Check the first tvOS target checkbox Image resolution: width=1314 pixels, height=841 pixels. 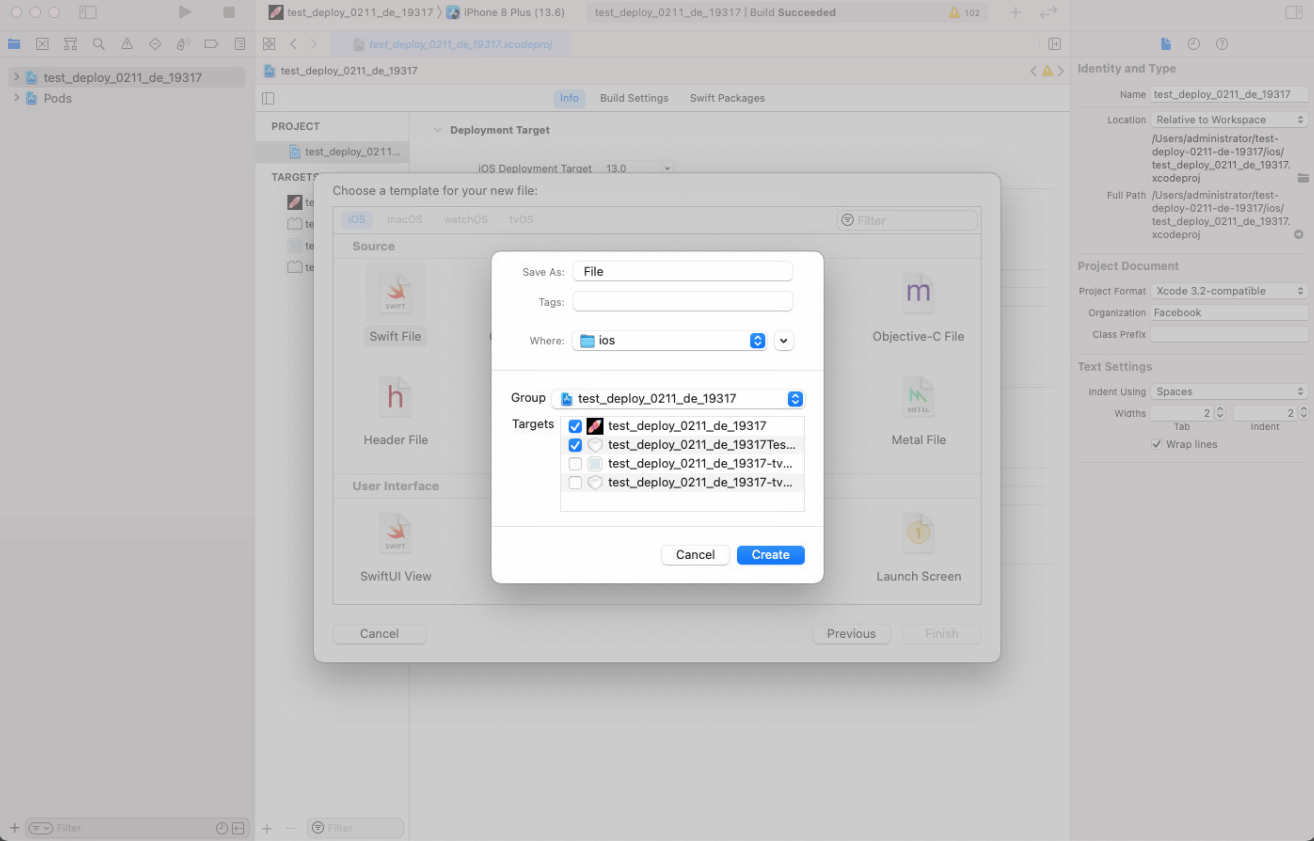point(575,464)
